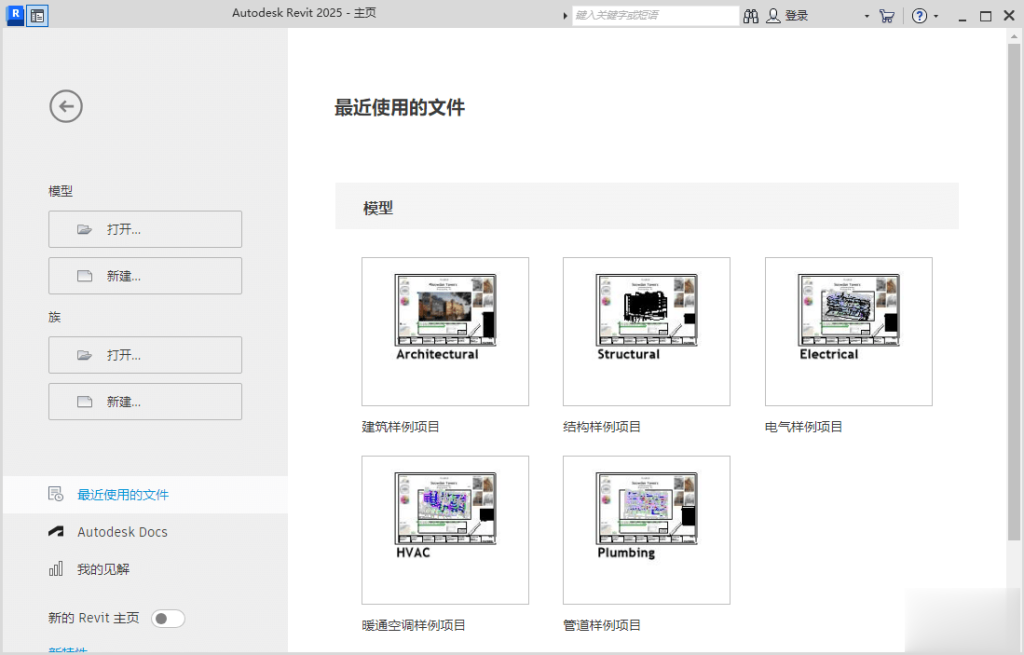Click 新建... button under 族 section
This screenshot has width=1024, height=655.
pos(145,402)
